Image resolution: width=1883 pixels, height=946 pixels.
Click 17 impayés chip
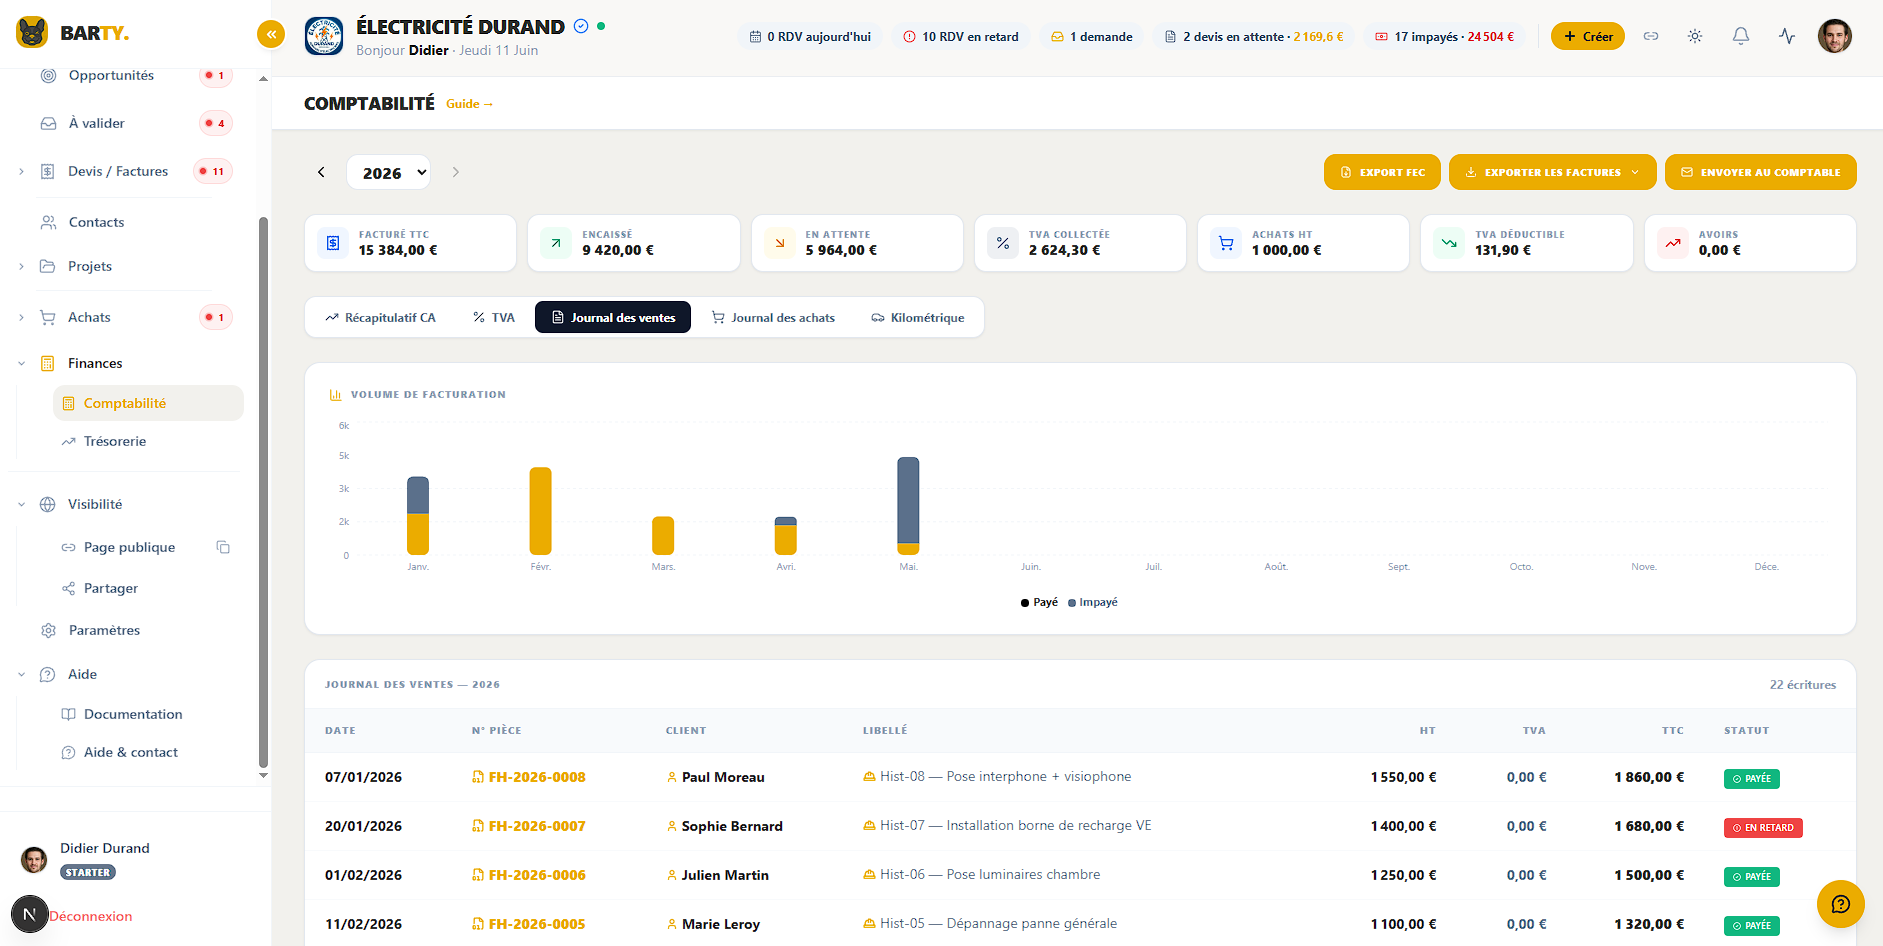[1445, 36]
